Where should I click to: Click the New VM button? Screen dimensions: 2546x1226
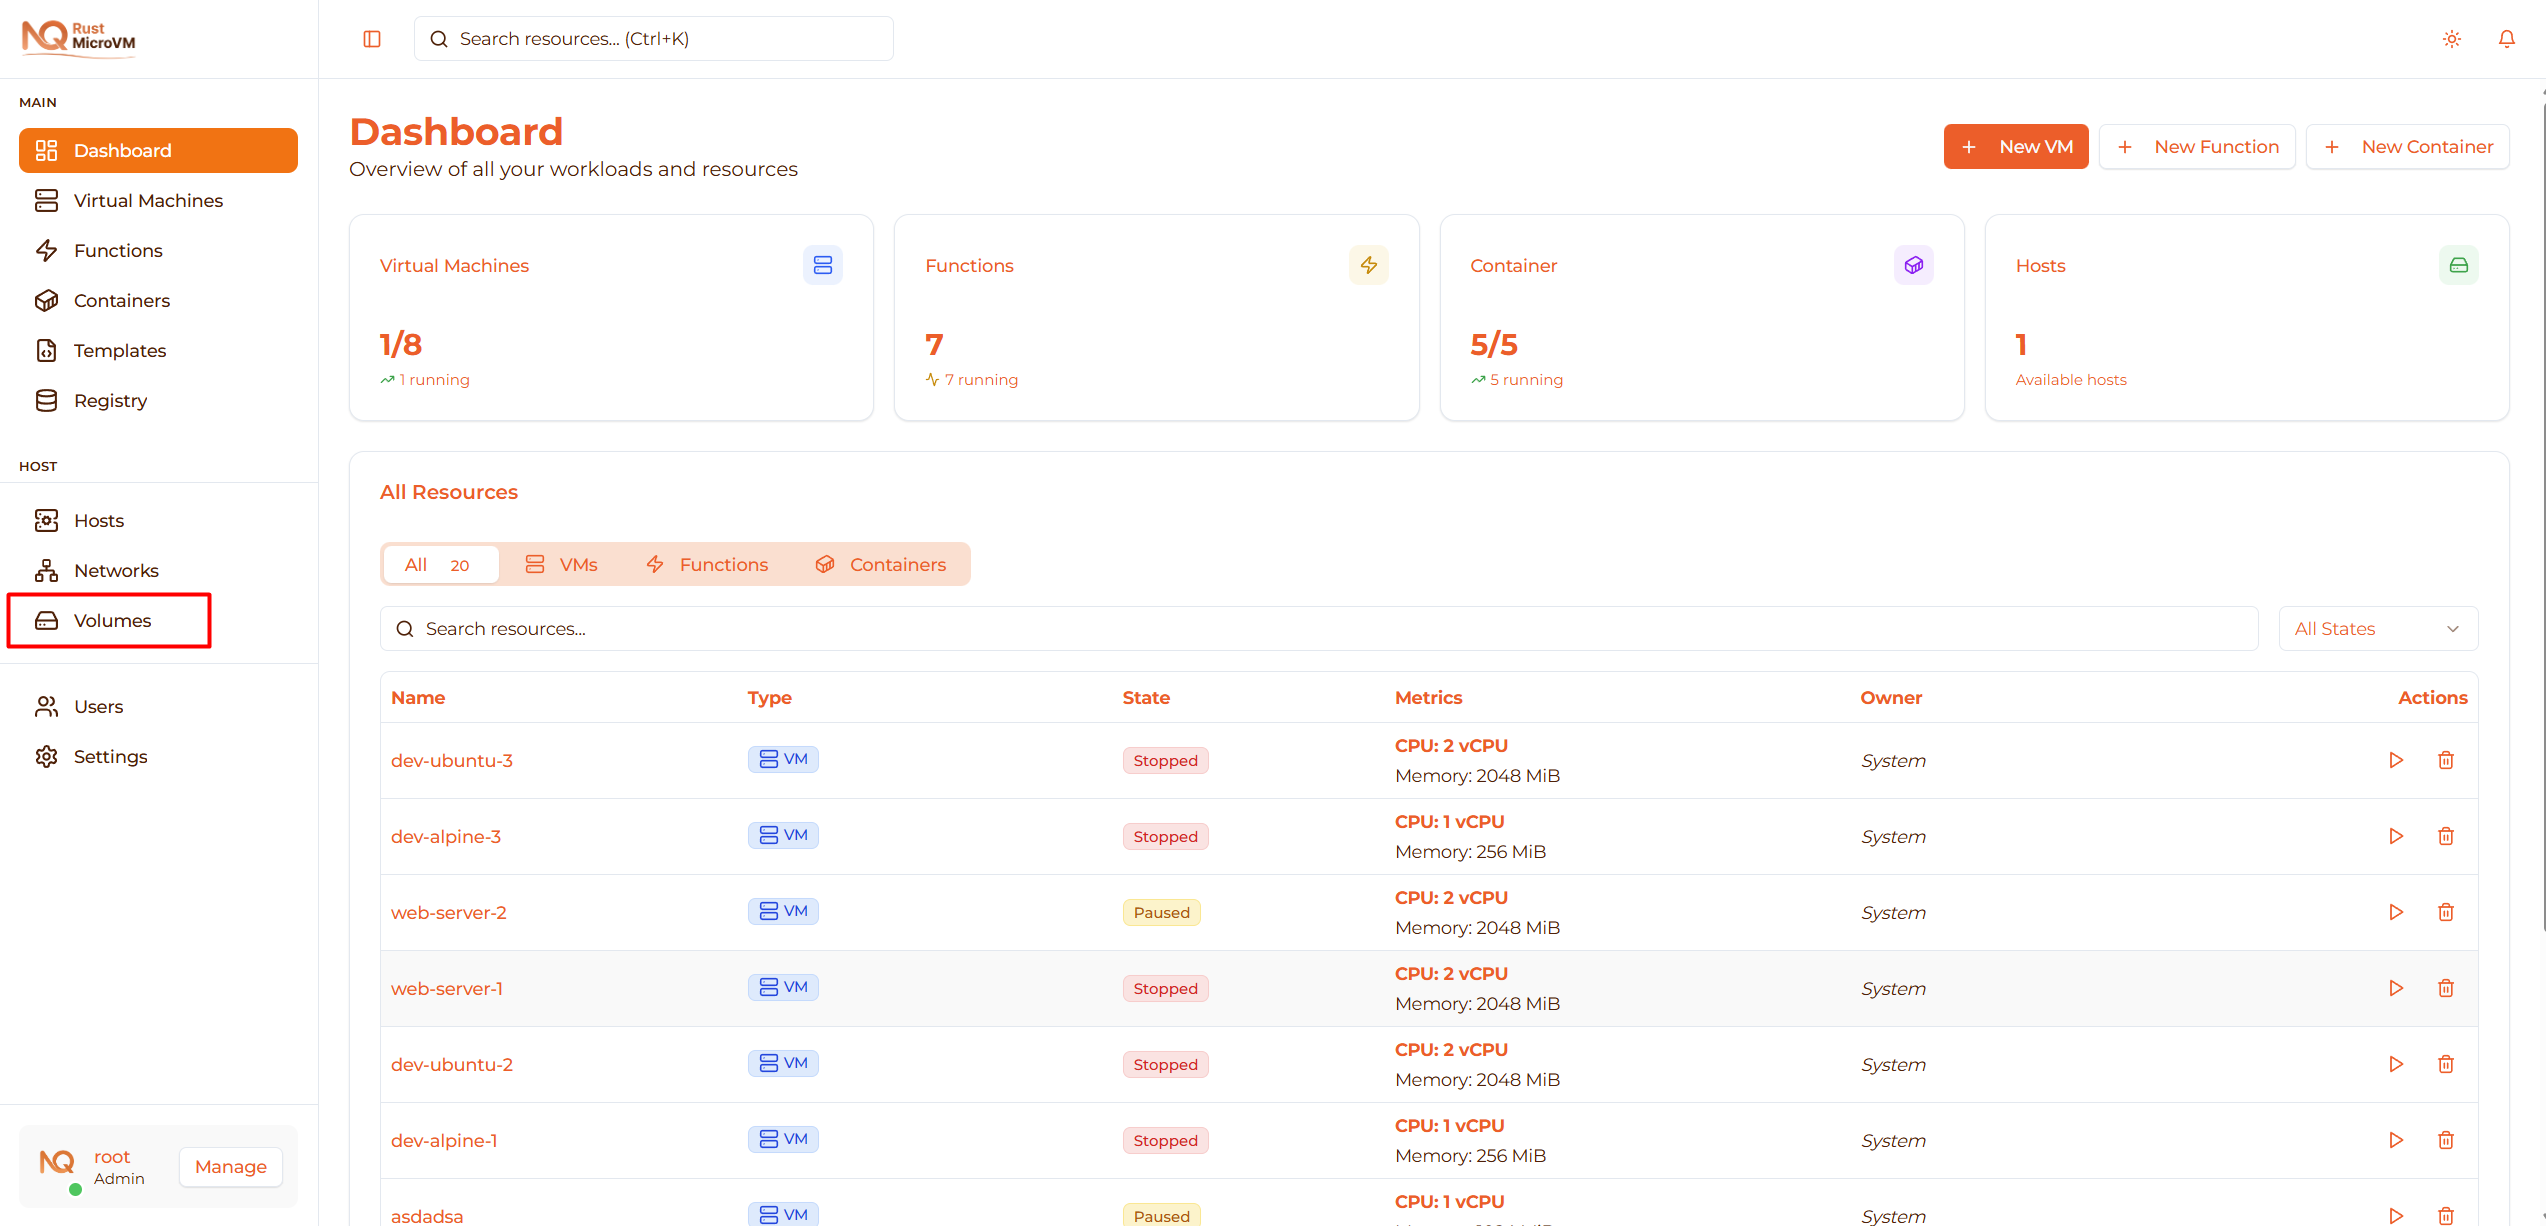(x=2015, y=146)
